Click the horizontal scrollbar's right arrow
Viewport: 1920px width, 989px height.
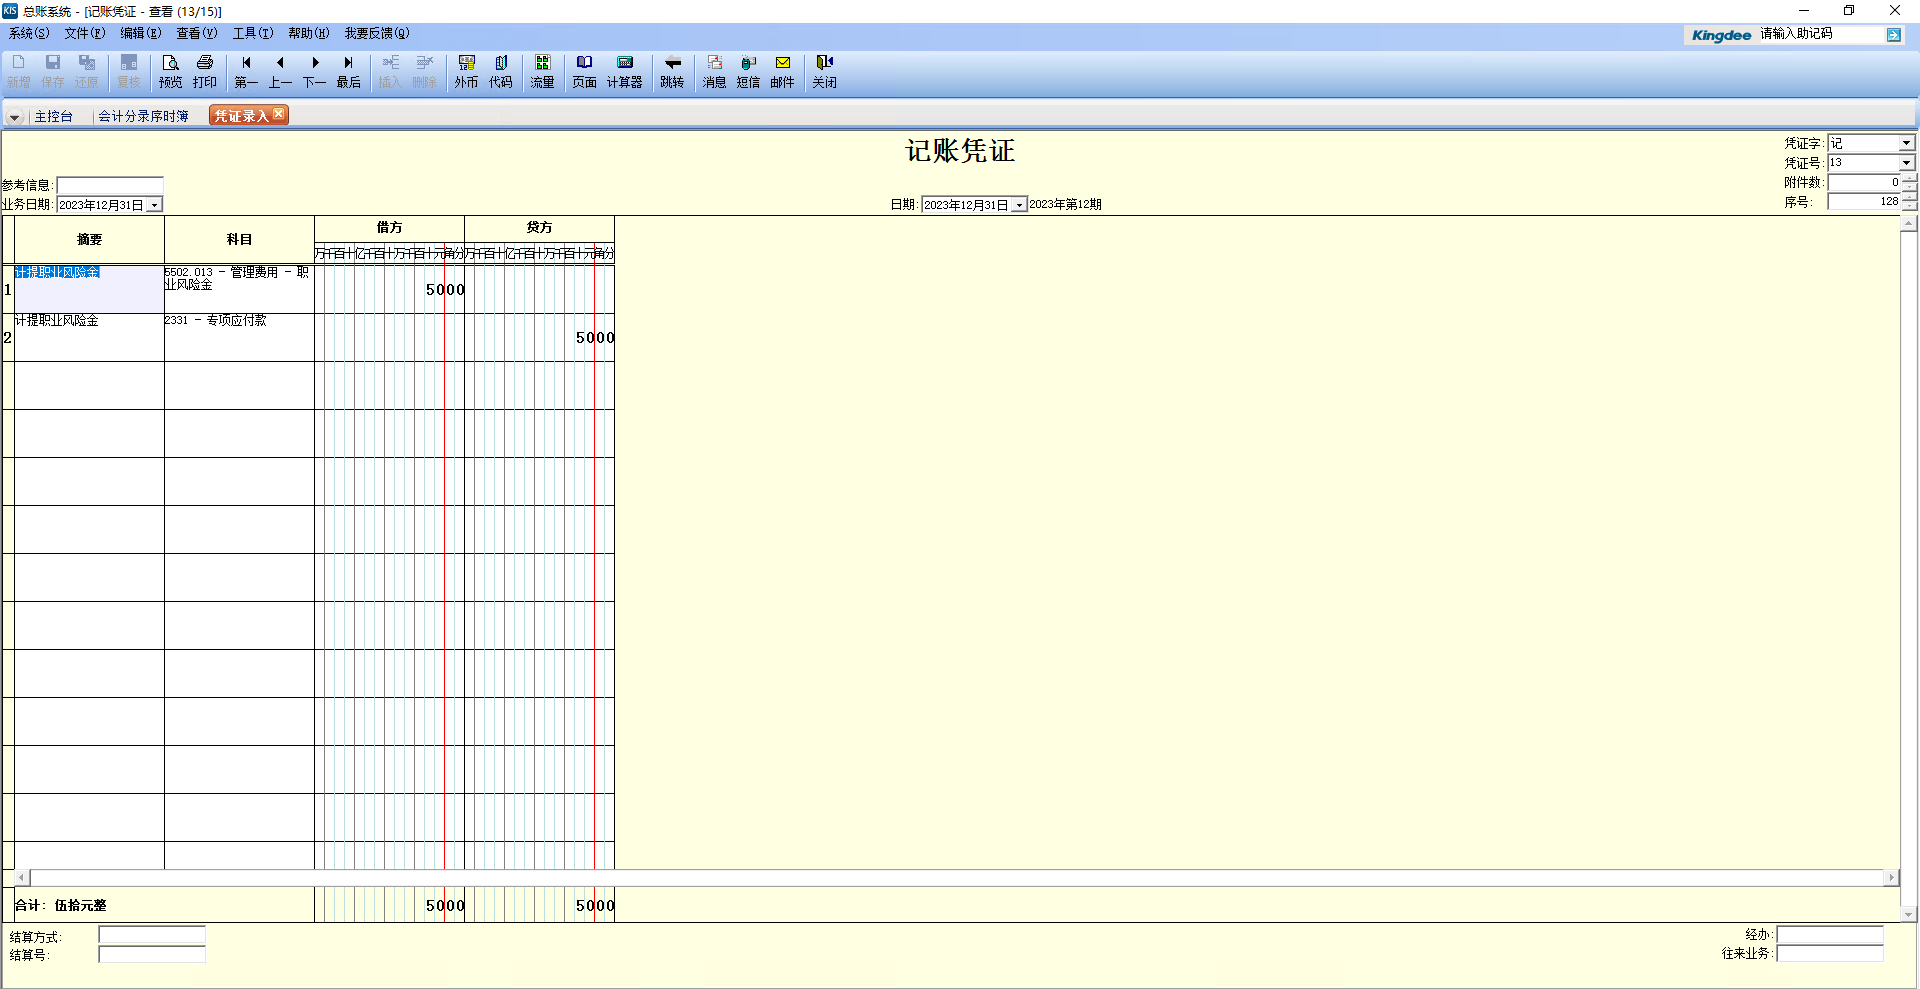point(1890,878)
